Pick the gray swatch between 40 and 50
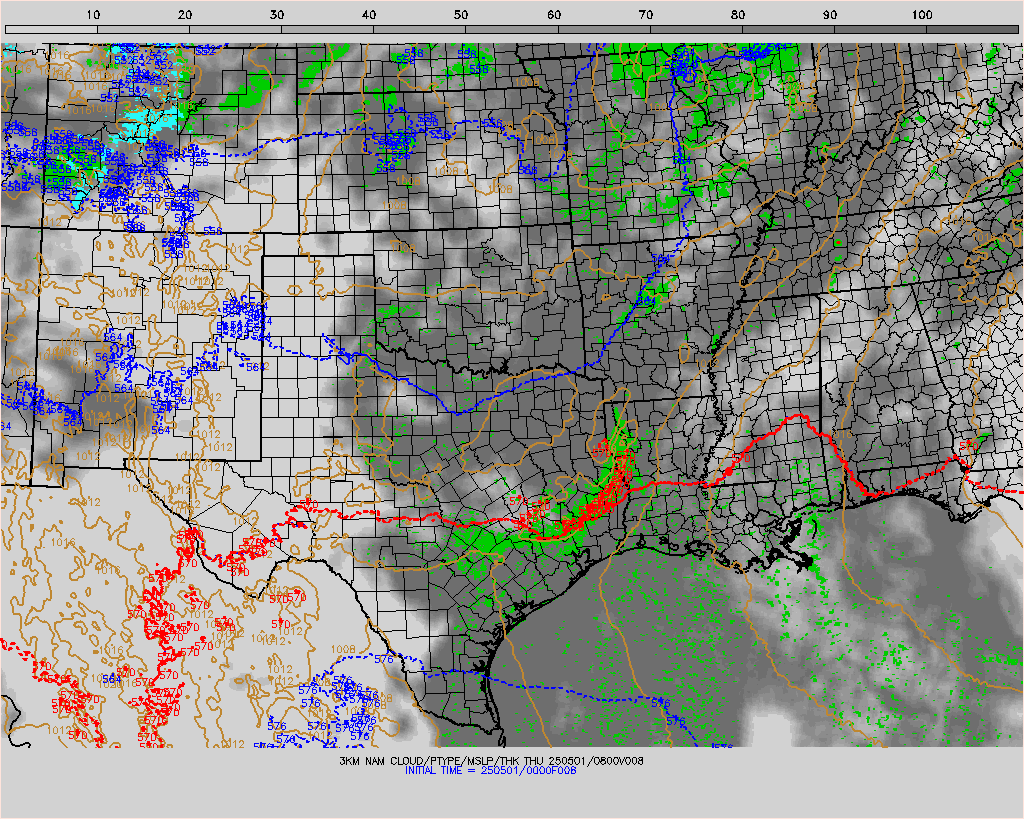Image resolution: width=1024 pixels, height=819 pixels. pyautogui.click(x=420, y=29)
